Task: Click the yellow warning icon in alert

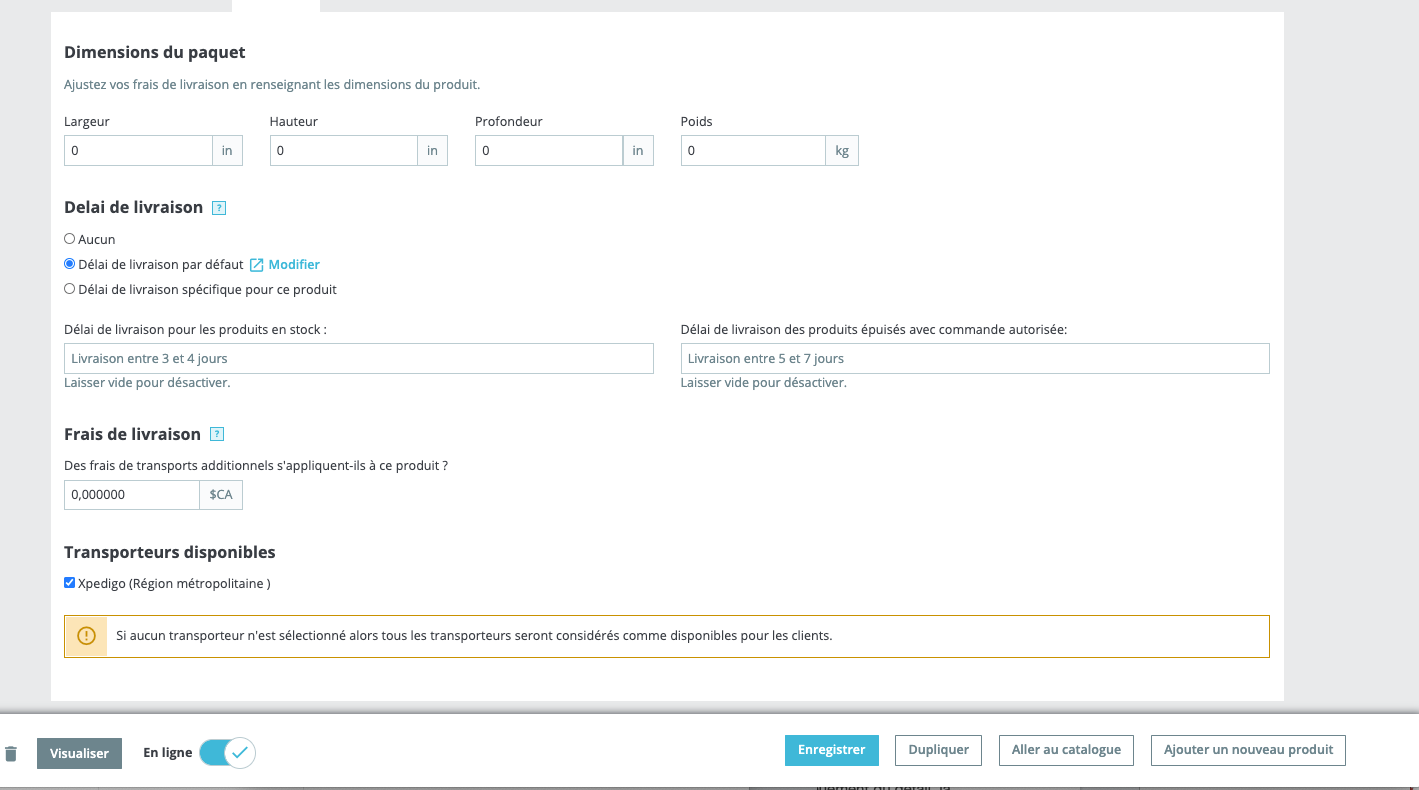Action: (86, 636)
